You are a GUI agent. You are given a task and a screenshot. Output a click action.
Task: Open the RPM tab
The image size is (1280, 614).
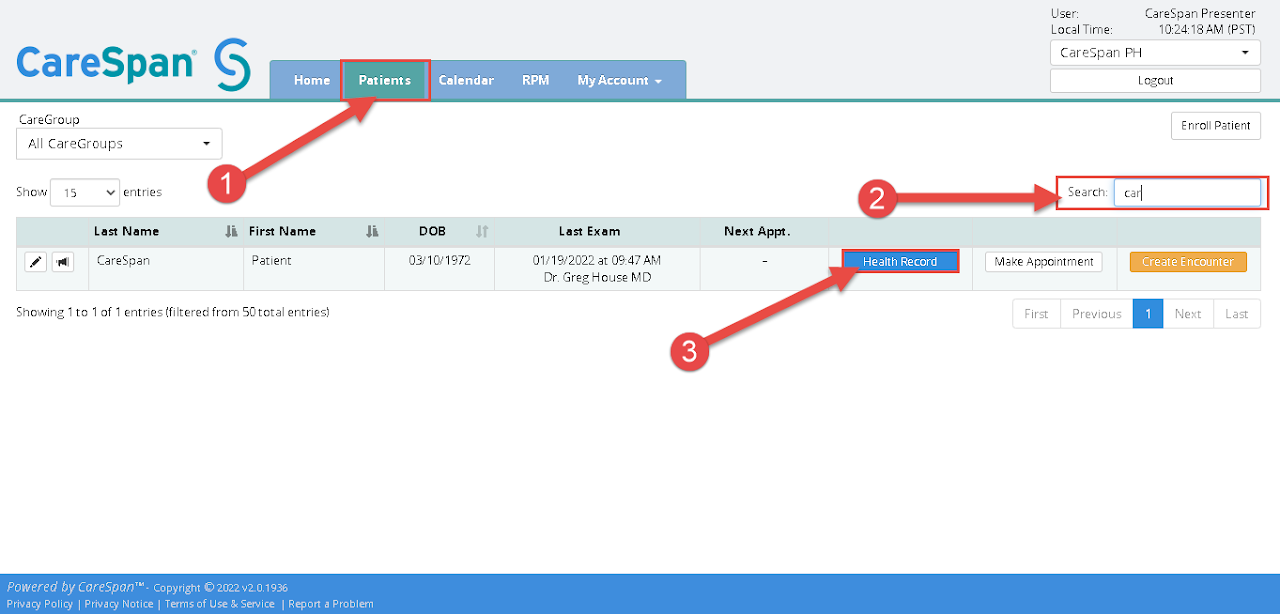tap(535, 80)
